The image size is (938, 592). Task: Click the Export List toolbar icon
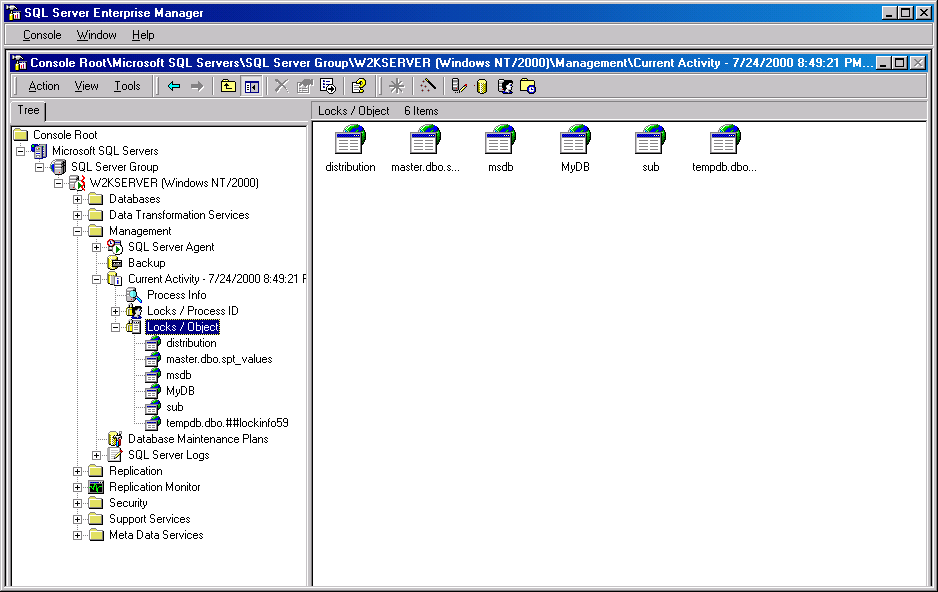coord(327,86)
